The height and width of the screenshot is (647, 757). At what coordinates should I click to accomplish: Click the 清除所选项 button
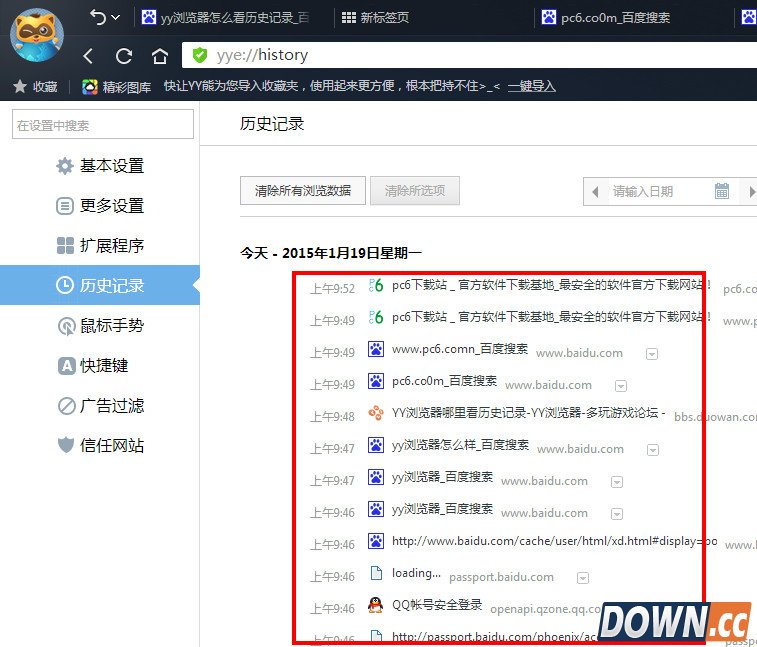(x=415, y=191)
